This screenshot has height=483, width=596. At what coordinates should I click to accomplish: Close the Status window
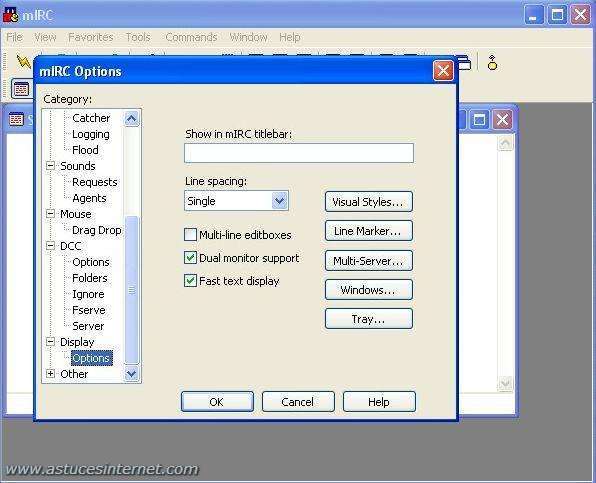(x=502, y=120)
